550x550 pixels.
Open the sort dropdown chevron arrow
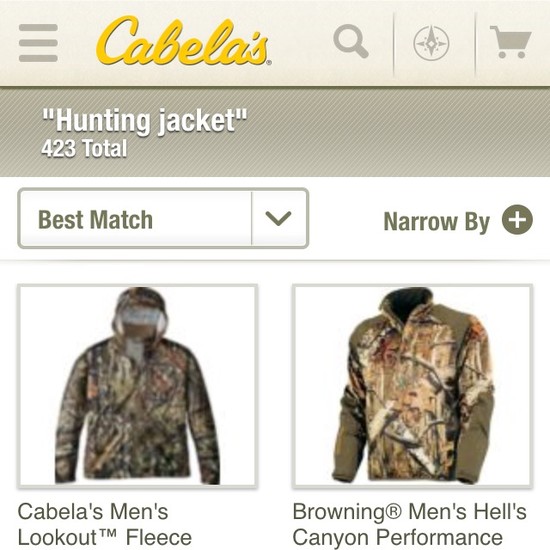(x=279, y=219)
